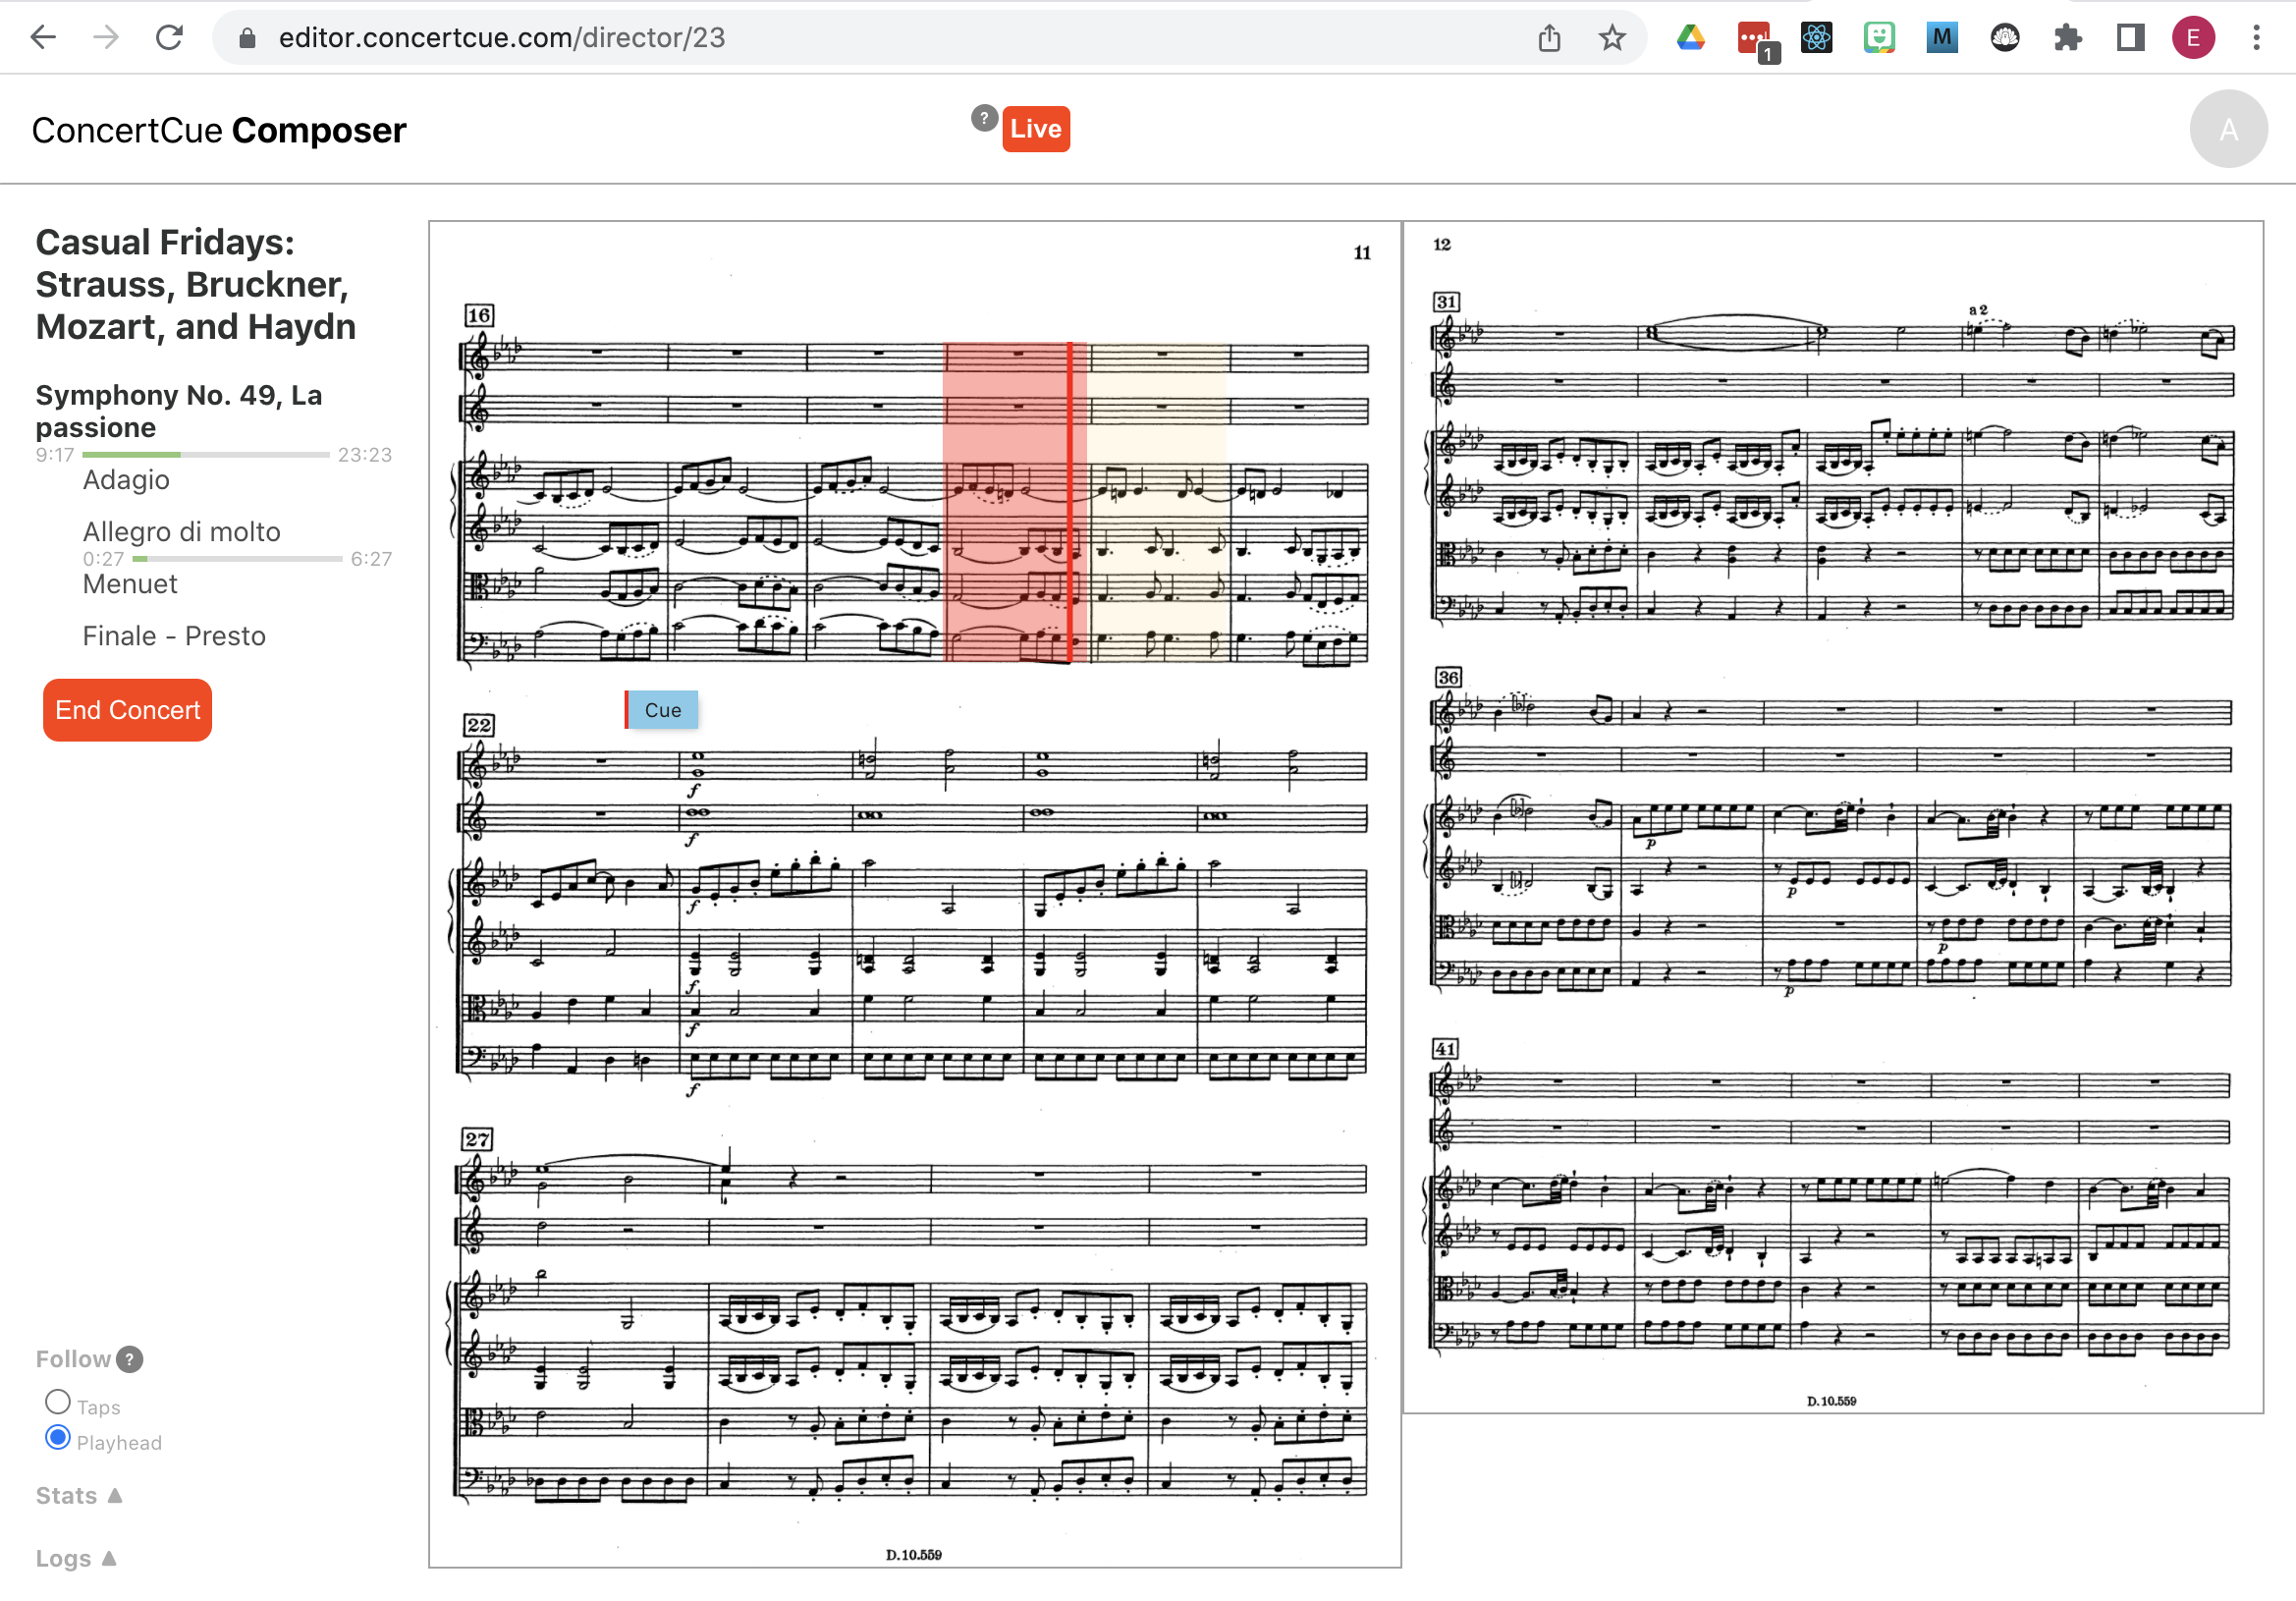The height and width of the screenshot is (1601, 2296).
Task: Toggle the Live status badge
Action: click(x=1035, y=129)
